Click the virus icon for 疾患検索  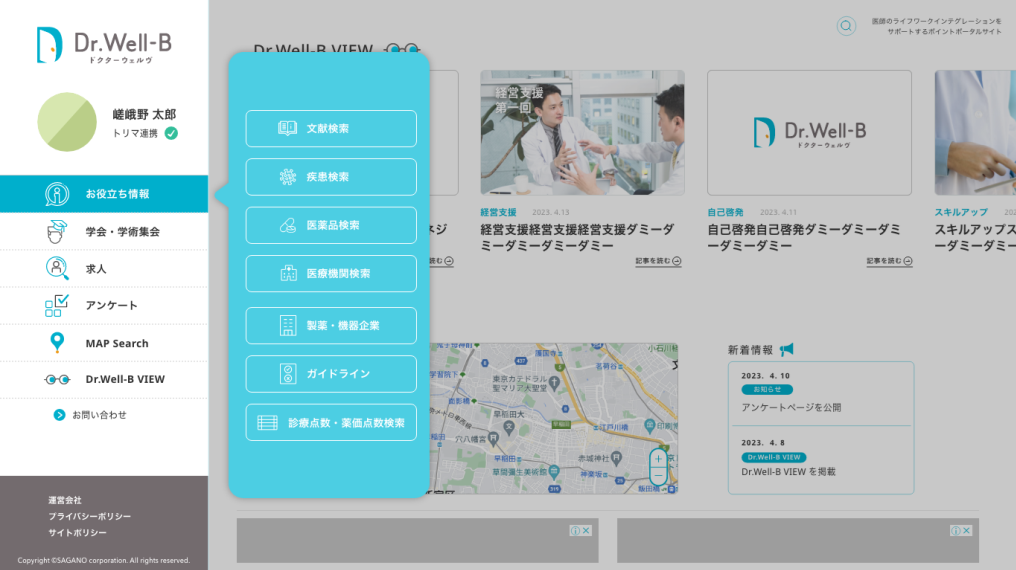pos(288,177)
